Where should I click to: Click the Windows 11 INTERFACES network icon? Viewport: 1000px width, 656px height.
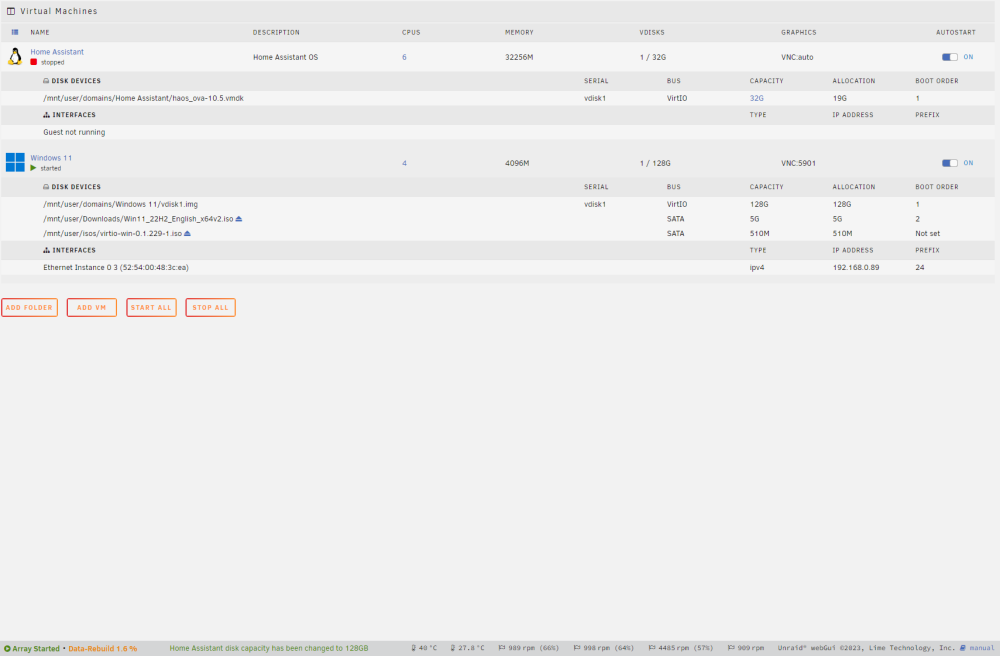(47, 250)
